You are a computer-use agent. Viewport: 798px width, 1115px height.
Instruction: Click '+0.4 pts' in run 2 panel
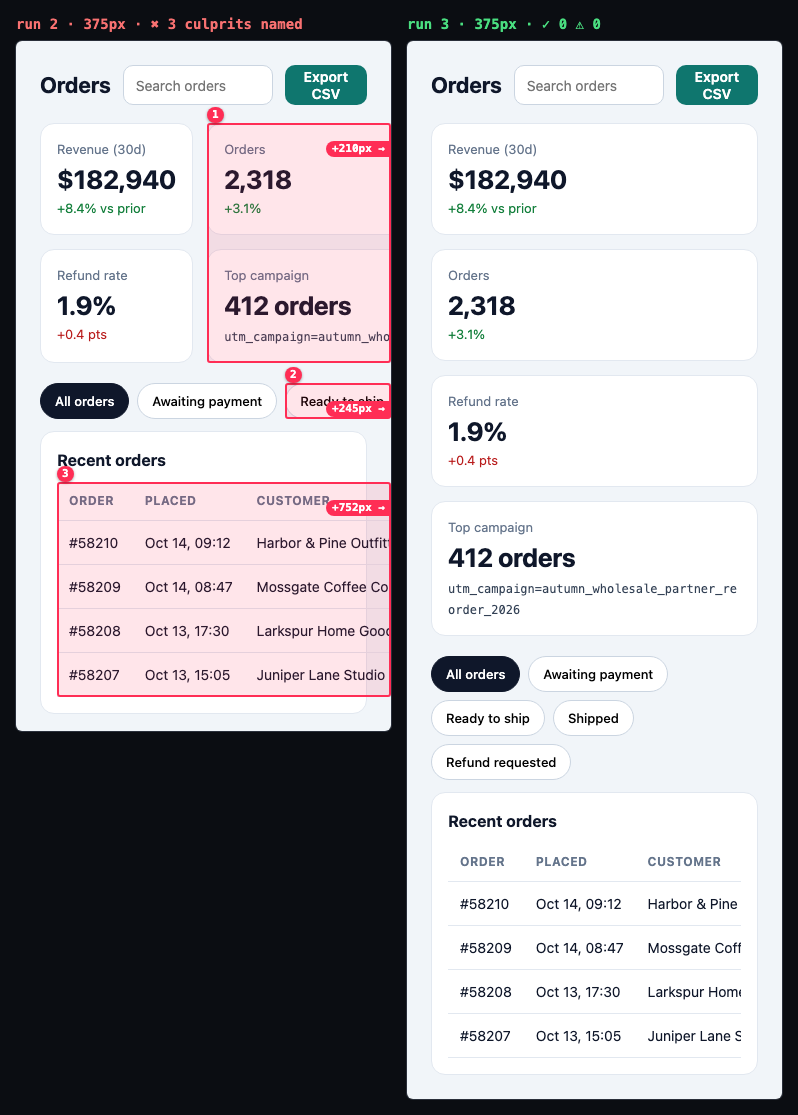coord(82,334)
